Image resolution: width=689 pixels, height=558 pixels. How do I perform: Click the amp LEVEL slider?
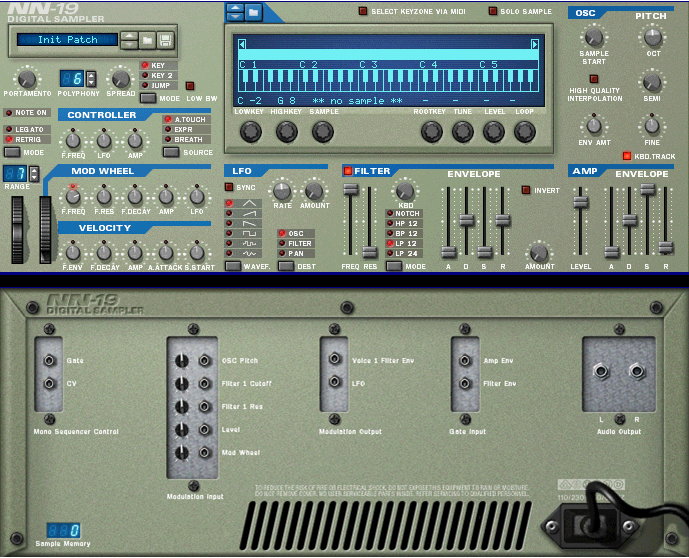point(580,202)
